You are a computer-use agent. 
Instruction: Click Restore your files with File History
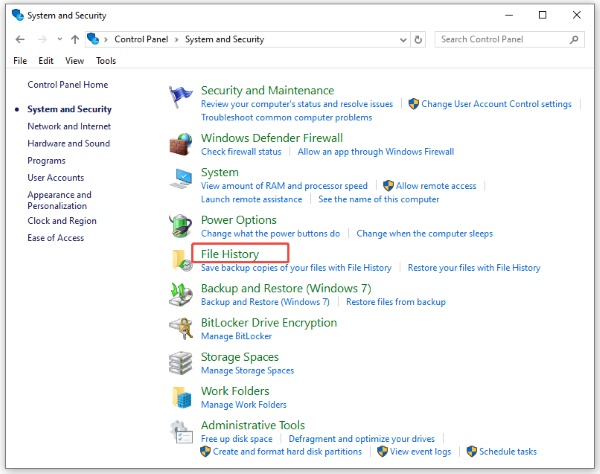tap(474, 268)
